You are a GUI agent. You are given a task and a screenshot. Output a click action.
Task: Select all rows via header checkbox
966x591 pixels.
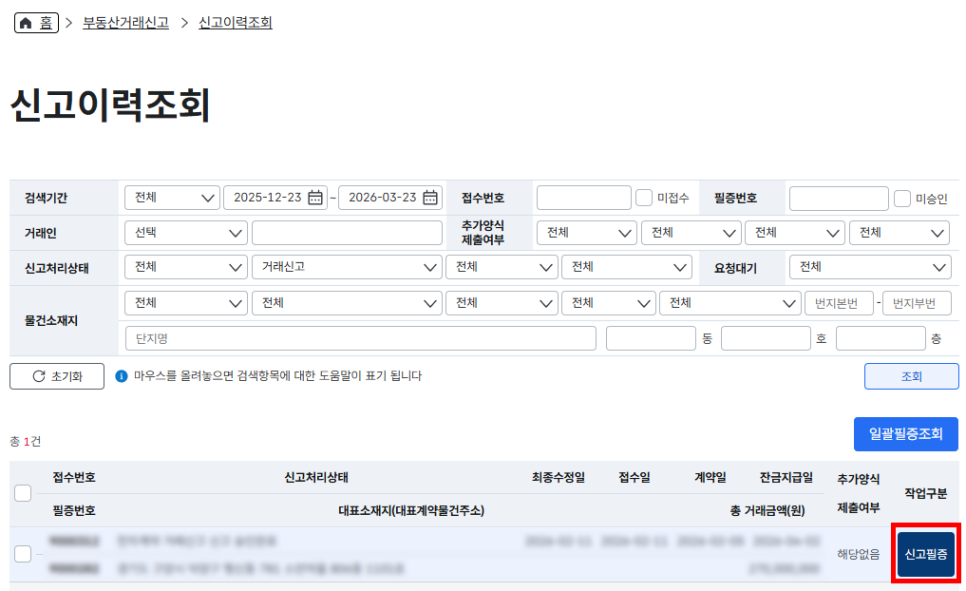(22, 493)
